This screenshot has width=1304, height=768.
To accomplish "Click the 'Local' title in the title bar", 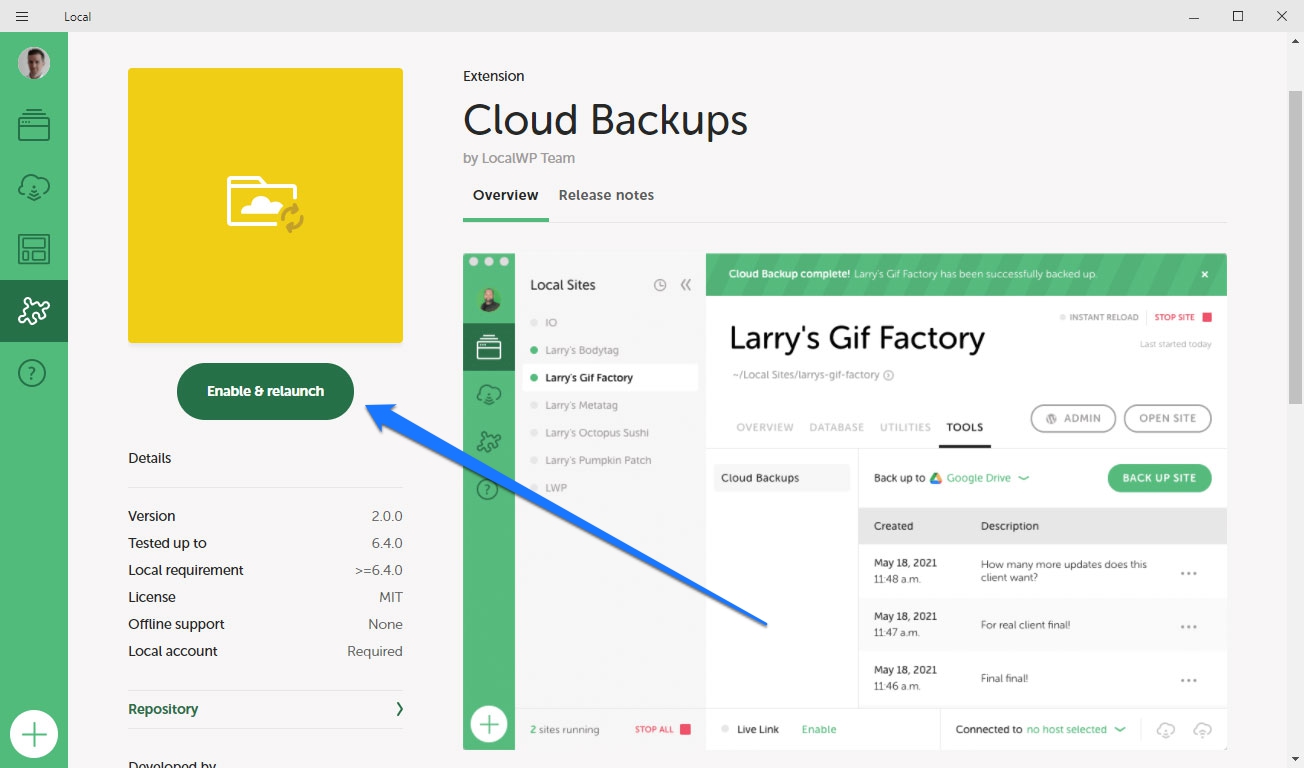I will pyautogui.click(x=77, y=16).
